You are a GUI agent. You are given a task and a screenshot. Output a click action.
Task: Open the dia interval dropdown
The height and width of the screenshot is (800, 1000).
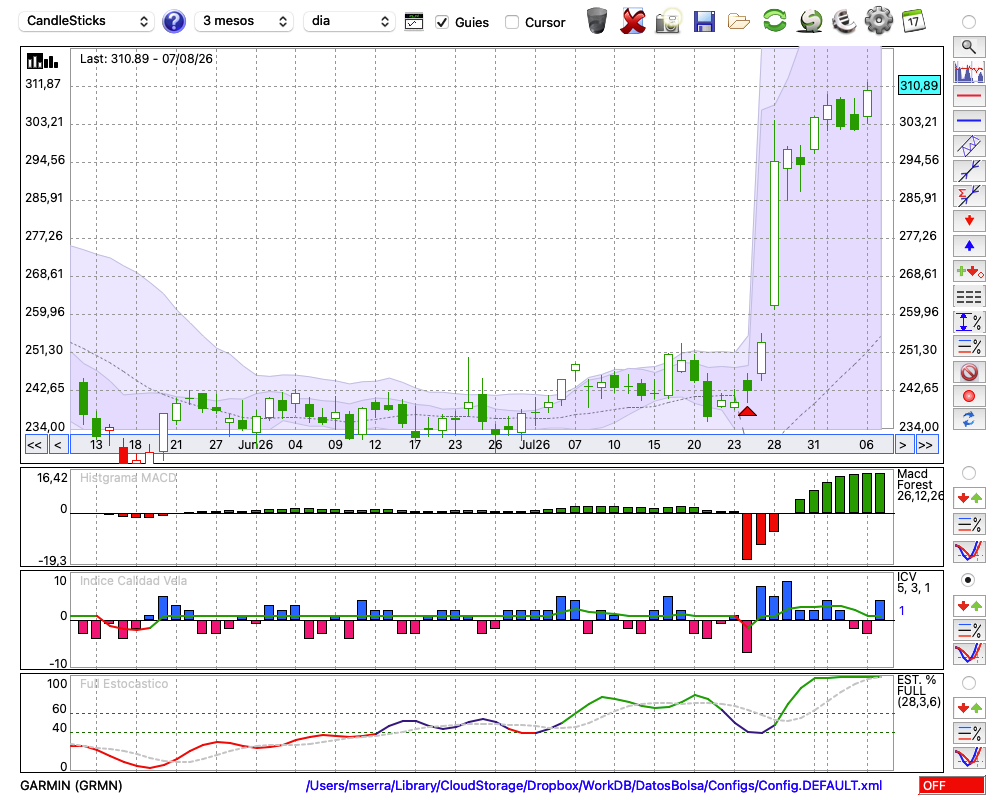pyautogui.click(x=349, y=21)
